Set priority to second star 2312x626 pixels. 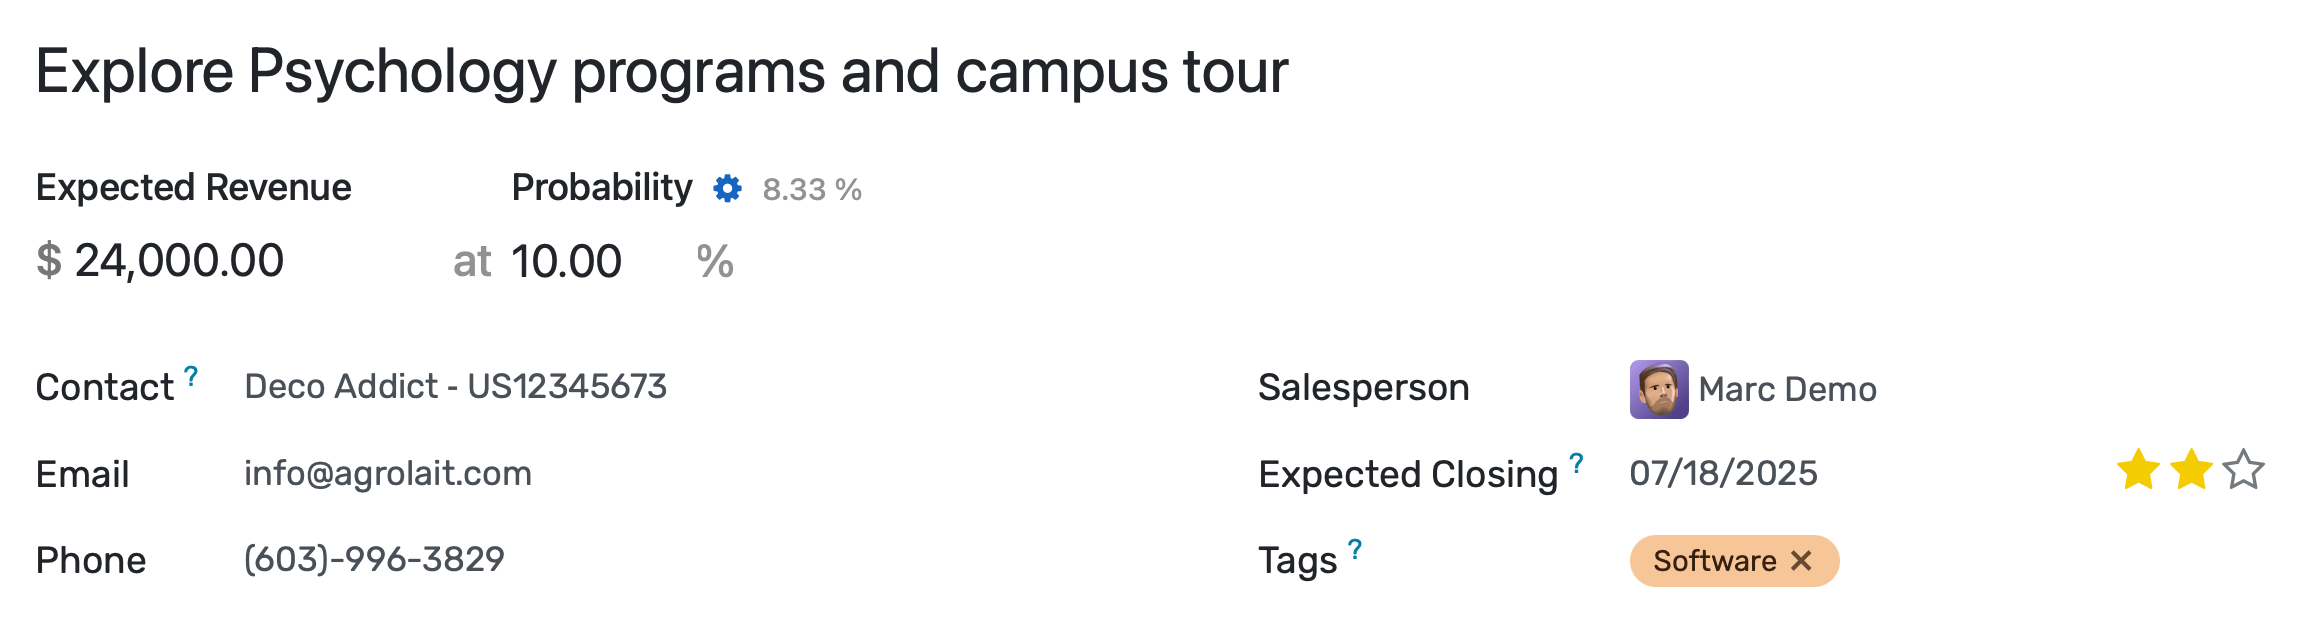2190,470
